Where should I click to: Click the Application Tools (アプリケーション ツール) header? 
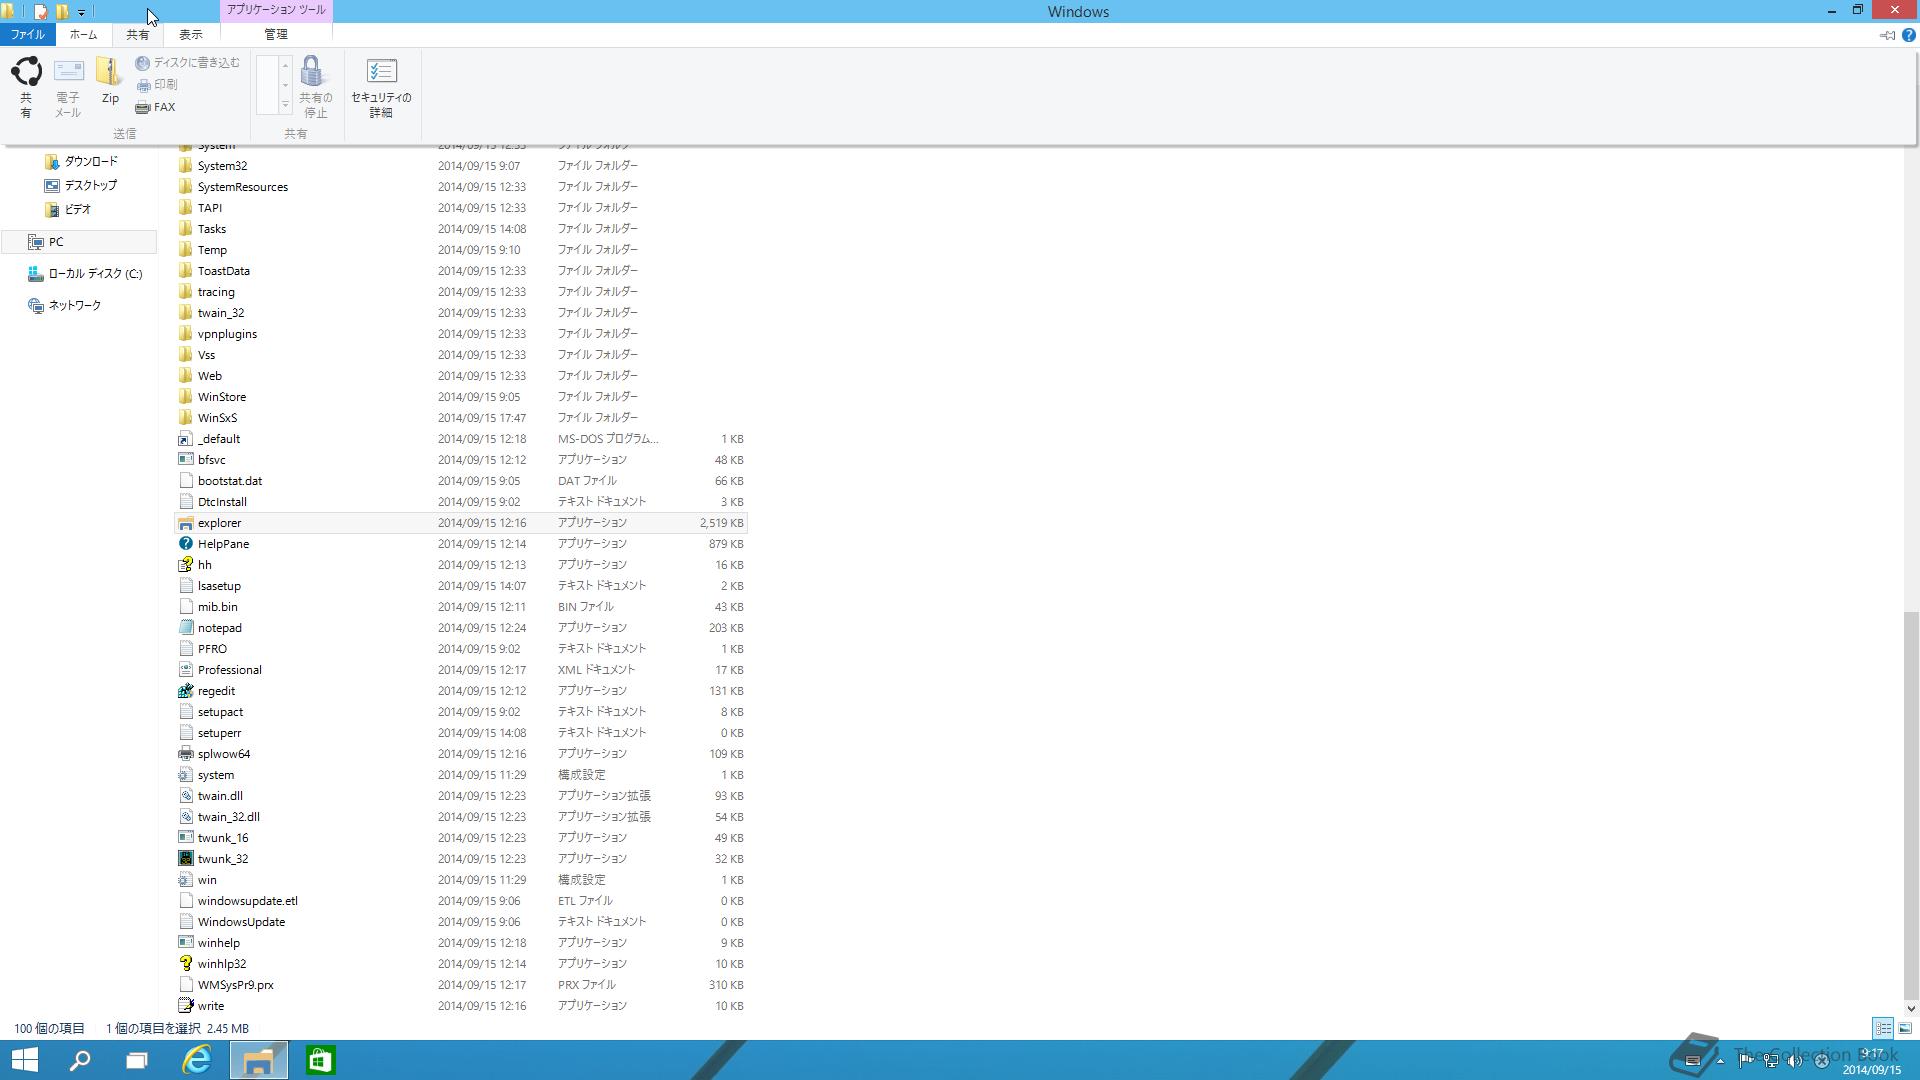[276, 10]
